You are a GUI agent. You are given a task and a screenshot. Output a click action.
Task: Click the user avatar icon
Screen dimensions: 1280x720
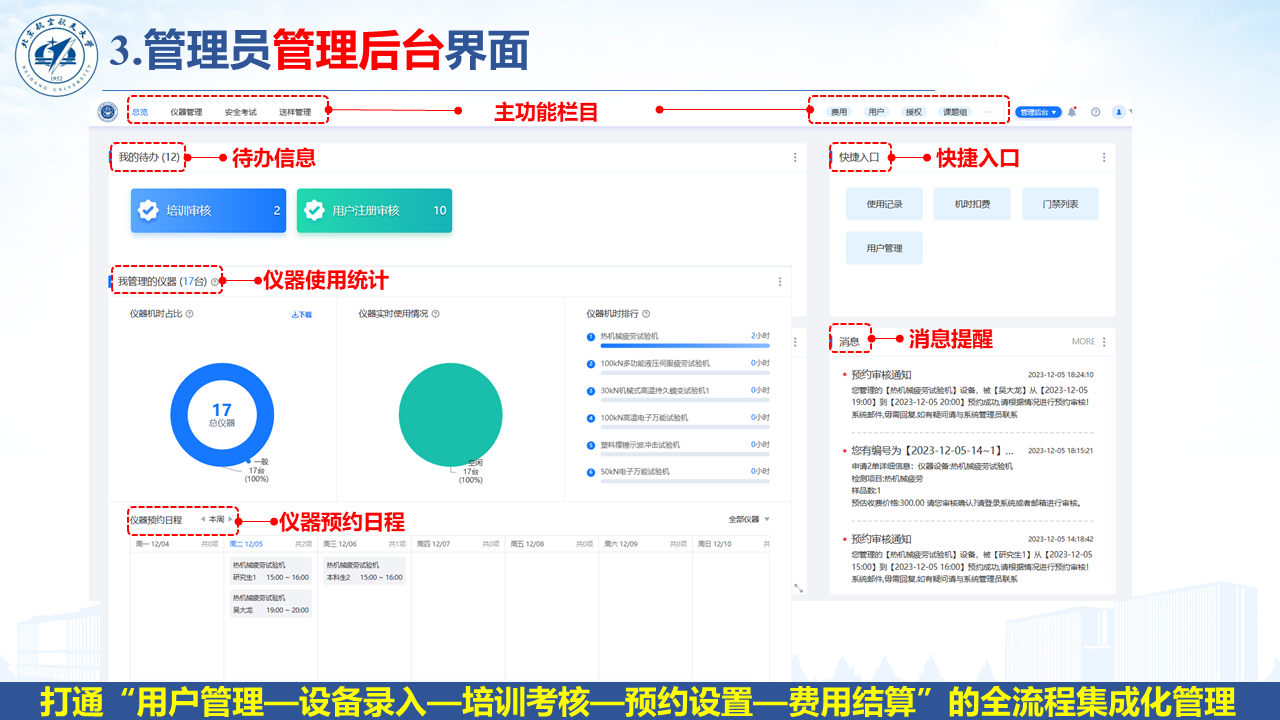click(x=1119, y=112)
